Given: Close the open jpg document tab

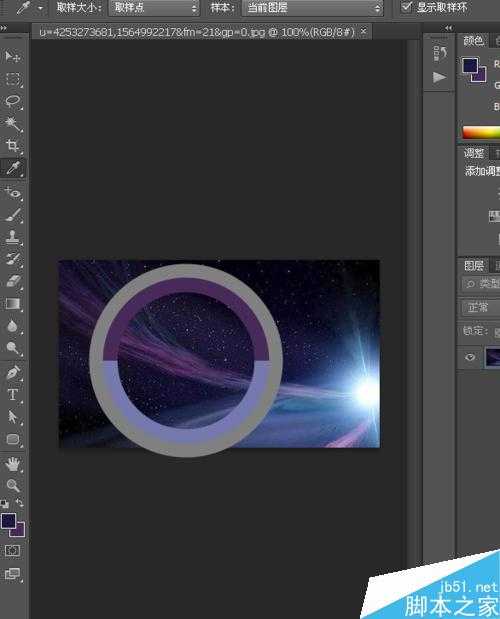Looking at the screenshot, I should click(363, 31).
